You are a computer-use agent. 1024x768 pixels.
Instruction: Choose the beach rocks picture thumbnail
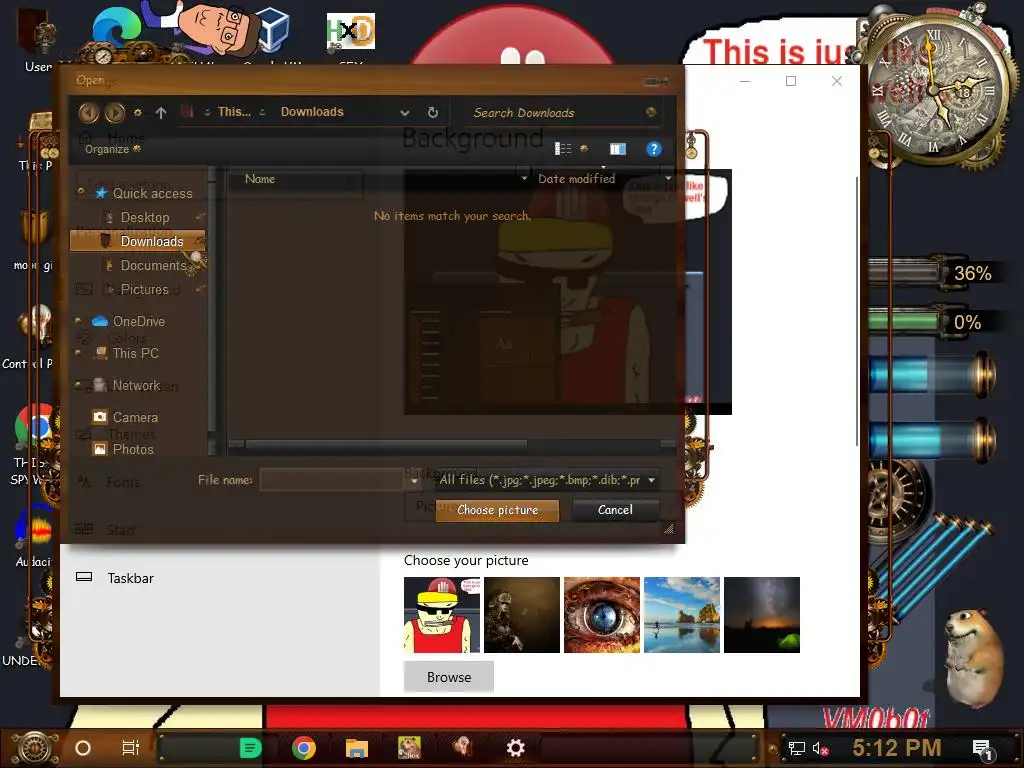[682, 615]
